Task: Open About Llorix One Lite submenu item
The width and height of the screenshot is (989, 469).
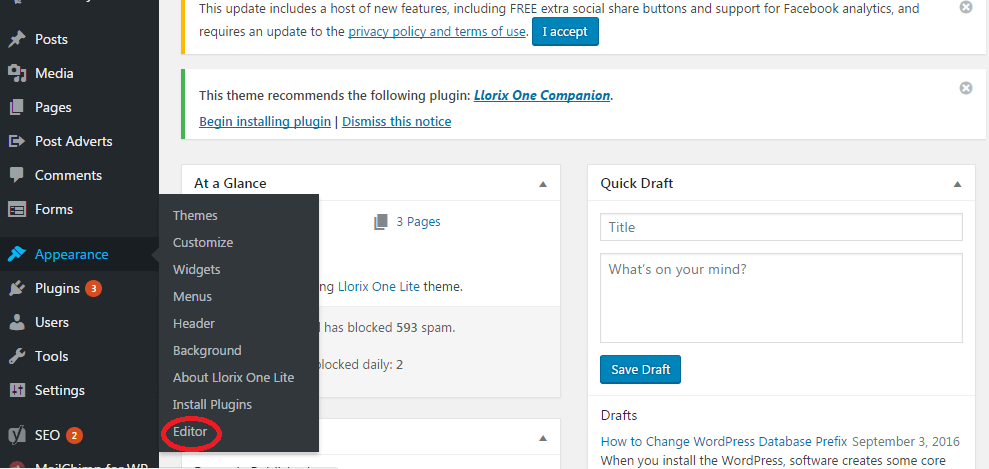Action: click(233, 378)
